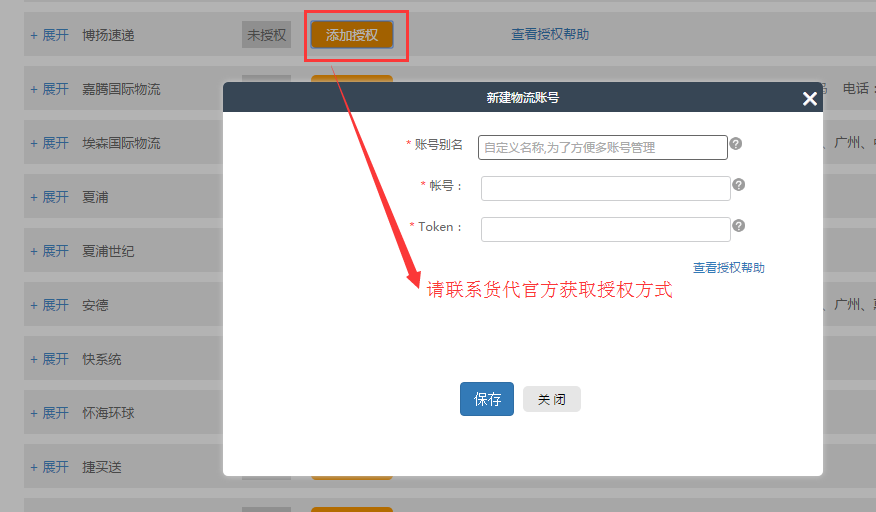876x512 pixels.
Task: Expand the 捷买送 row
Action: click(49, 467)
